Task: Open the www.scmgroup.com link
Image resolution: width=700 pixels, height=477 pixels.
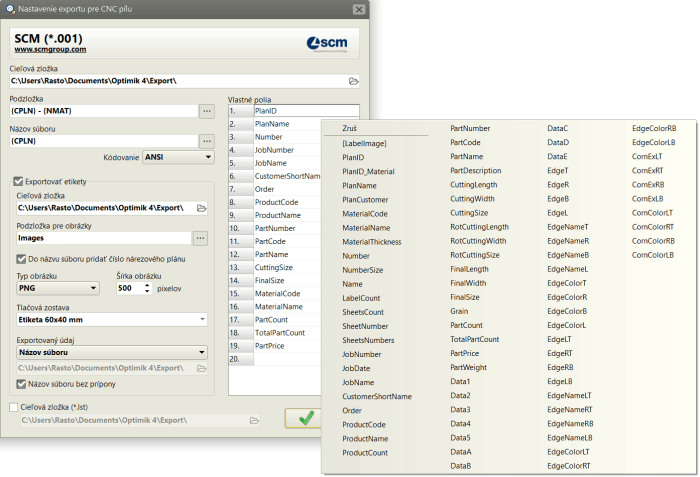Action: pyautogui.click(x=50, y=50)
